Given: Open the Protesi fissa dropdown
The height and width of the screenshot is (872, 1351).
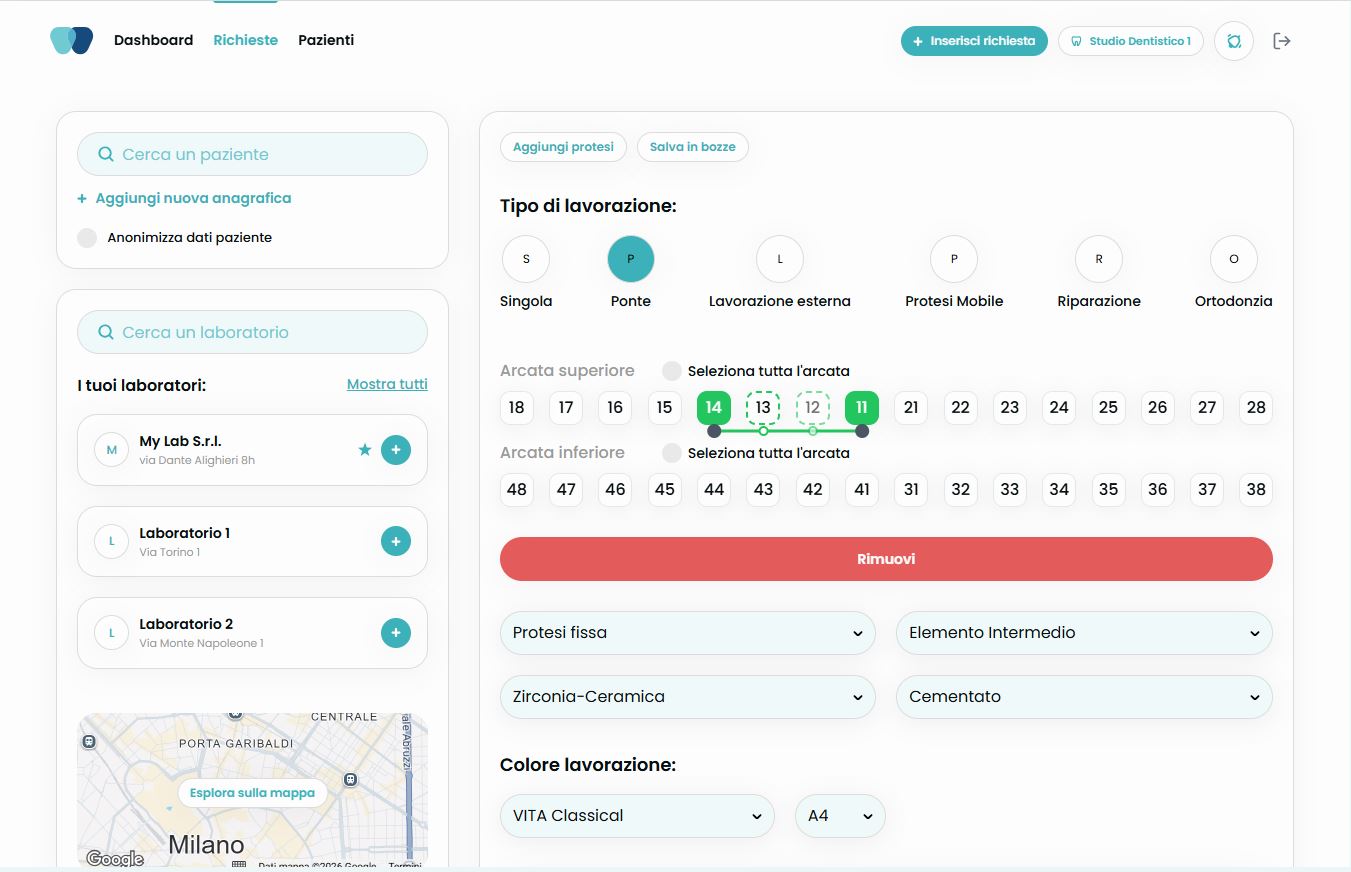Looking at the screenshot, I should click(687, 632).
